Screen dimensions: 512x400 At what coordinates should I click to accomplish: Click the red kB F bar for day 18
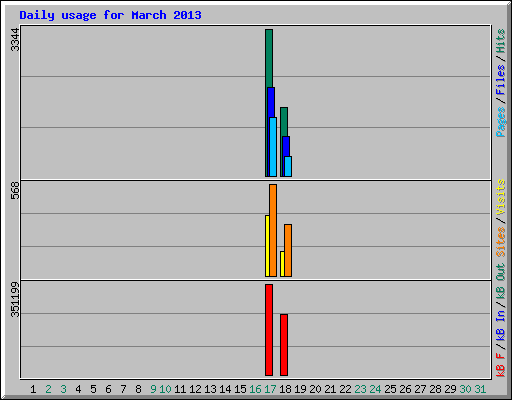[x=284, y=345]
